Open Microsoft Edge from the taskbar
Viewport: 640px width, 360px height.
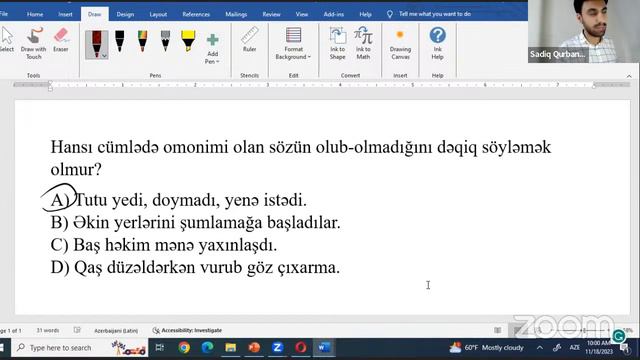pos(207,348)
